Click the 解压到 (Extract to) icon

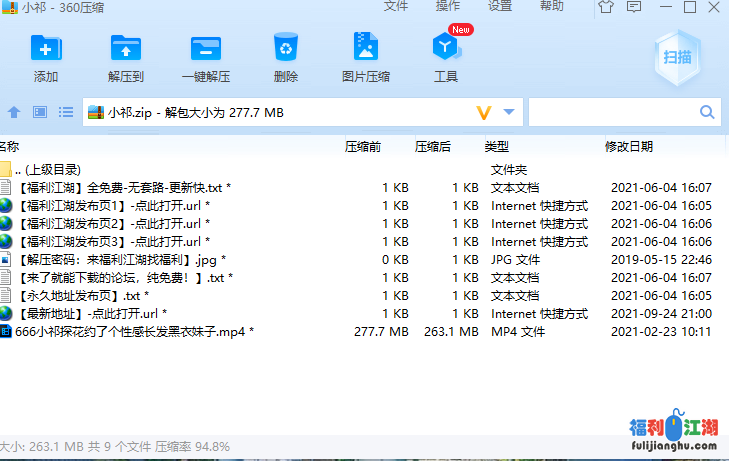125,49
